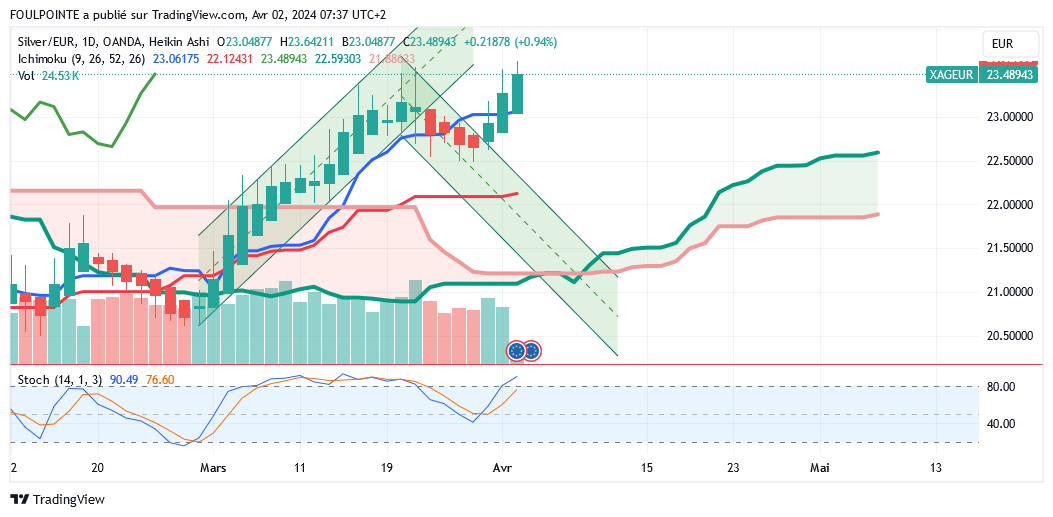The width and height of the screenshot is (1053, 517).
Task: Open the right-hand EU flag economic event marker
Action: click(532, 350)
